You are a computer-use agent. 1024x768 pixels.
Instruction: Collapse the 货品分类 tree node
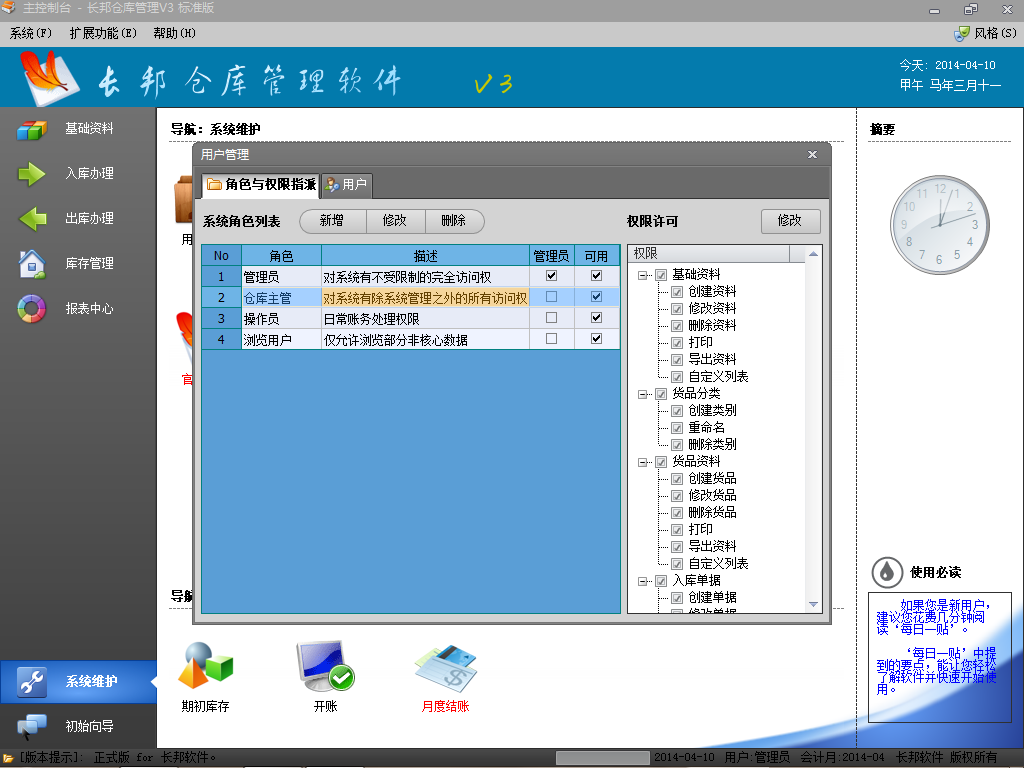click(x=644, y=394)
